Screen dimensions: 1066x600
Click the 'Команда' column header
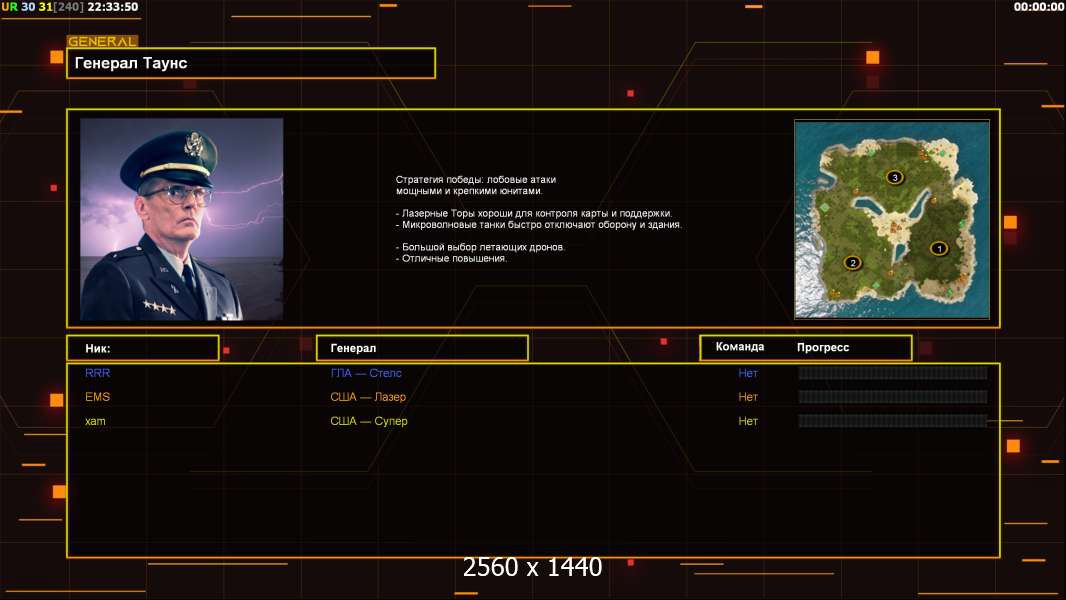point(740,347)
